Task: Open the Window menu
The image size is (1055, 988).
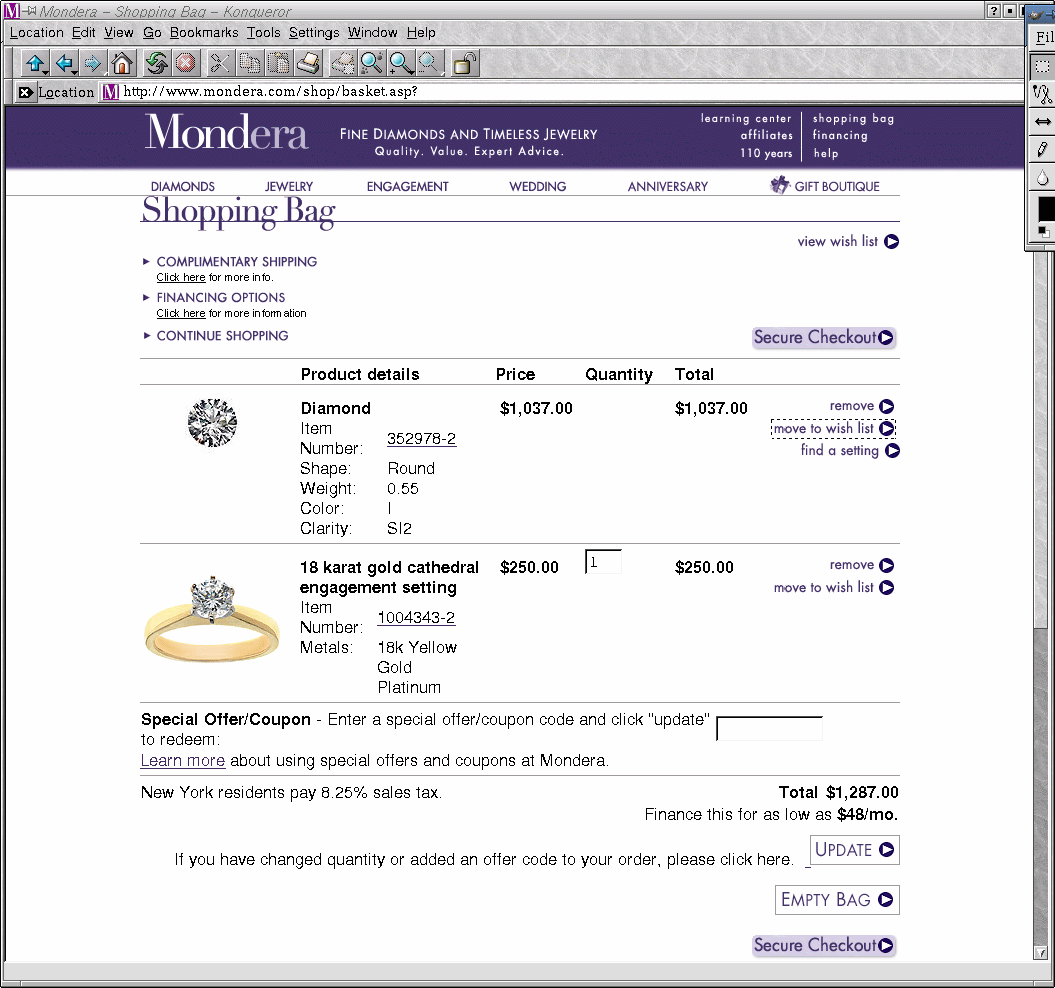Action: click(x=373, y=32)
